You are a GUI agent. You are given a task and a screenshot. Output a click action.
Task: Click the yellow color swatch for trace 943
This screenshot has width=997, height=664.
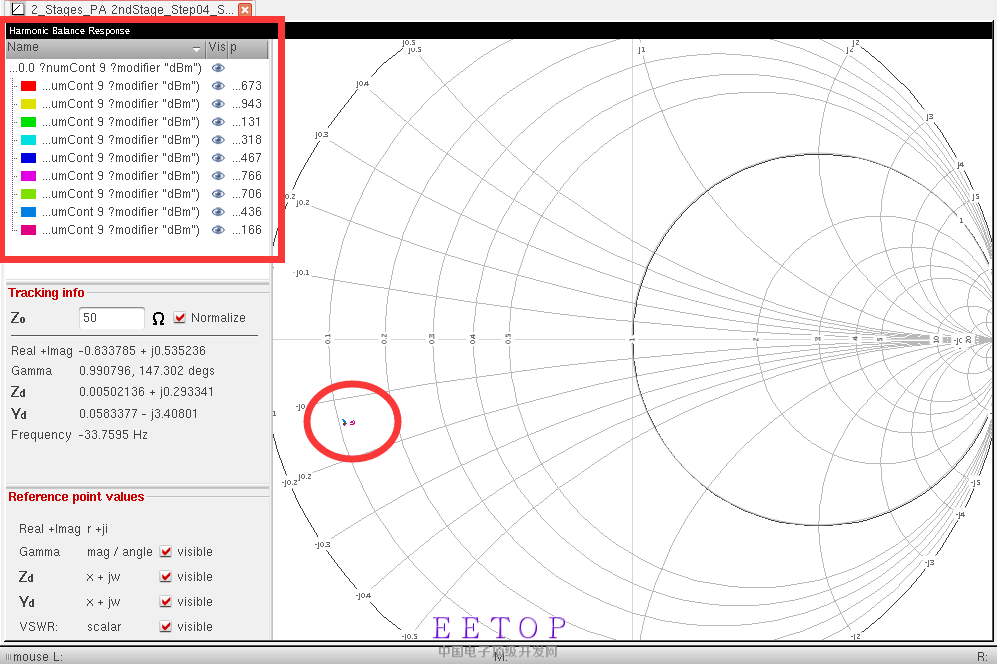29,104
